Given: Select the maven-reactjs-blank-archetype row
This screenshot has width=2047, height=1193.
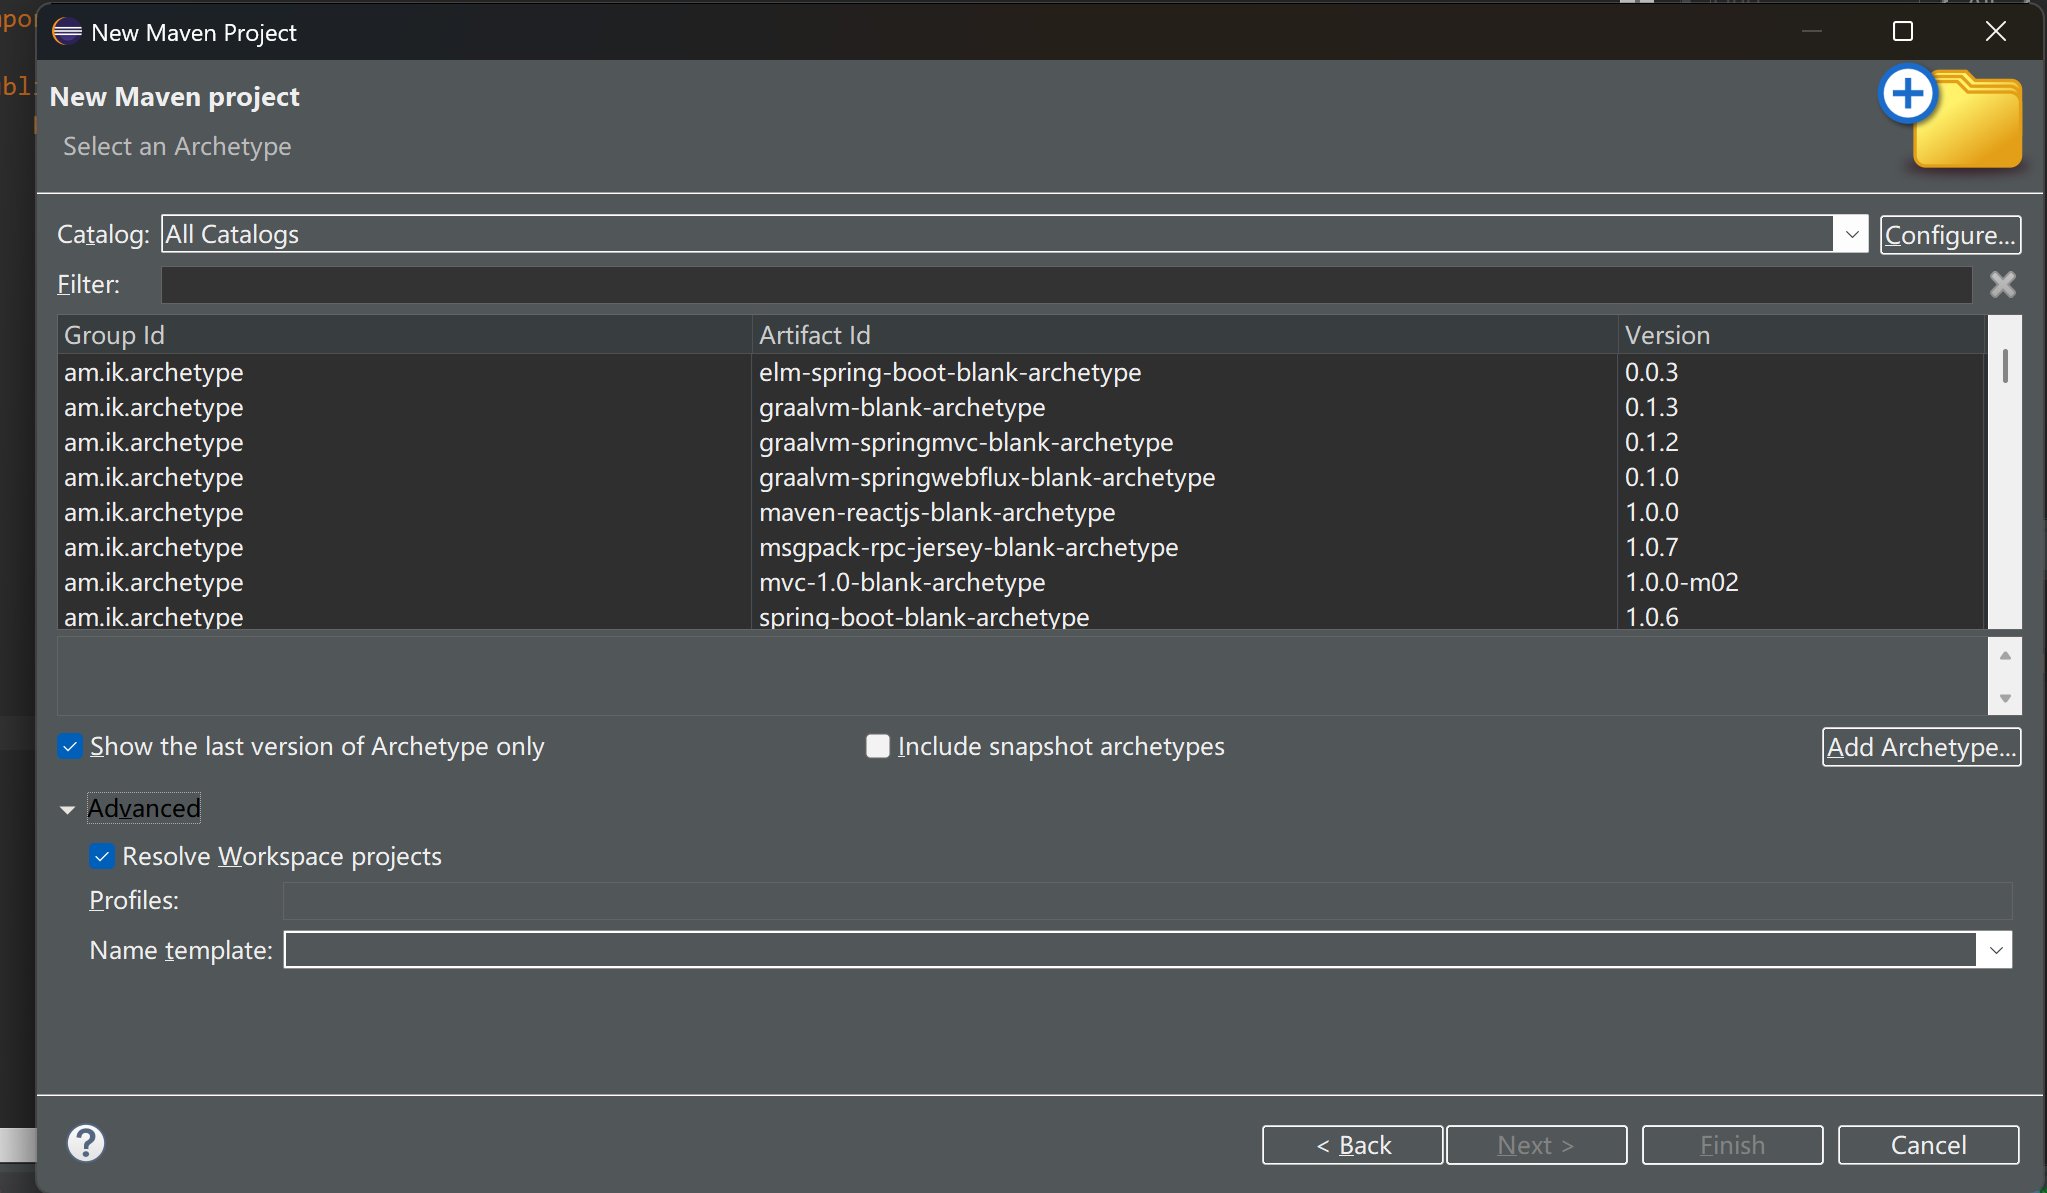Looking at the screenshot, I should (936, 512).
